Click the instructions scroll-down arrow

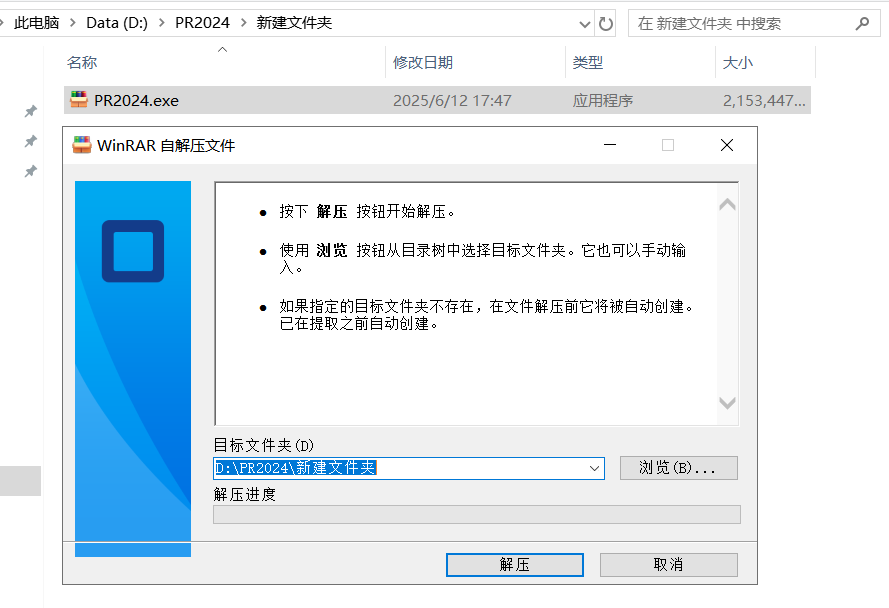727,403
